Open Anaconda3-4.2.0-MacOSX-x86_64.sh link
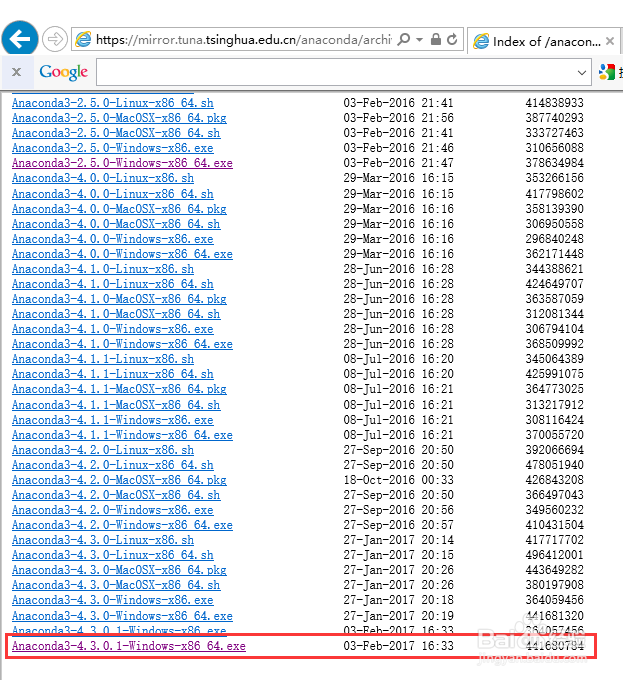Screen dimensions: 623x680 116,495
